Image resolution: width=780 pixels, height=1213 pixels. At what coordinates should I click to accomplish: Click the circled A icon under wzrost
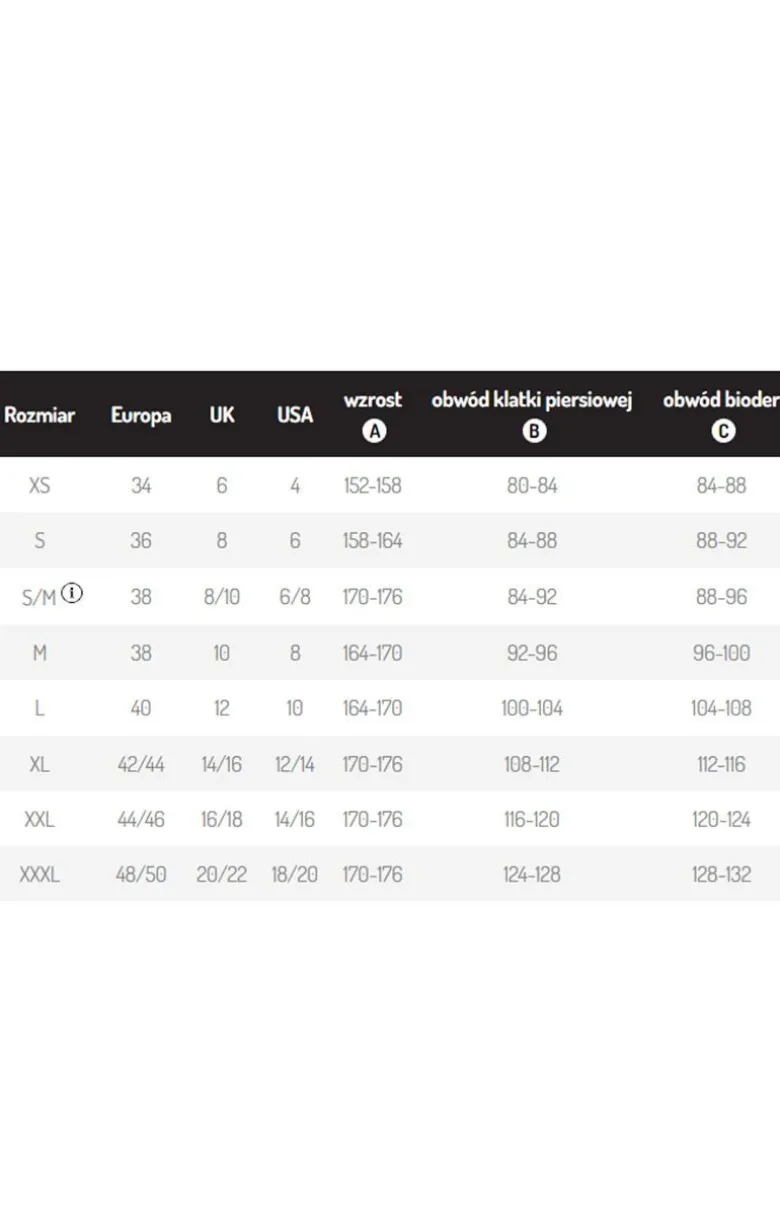tap(373, 431)
